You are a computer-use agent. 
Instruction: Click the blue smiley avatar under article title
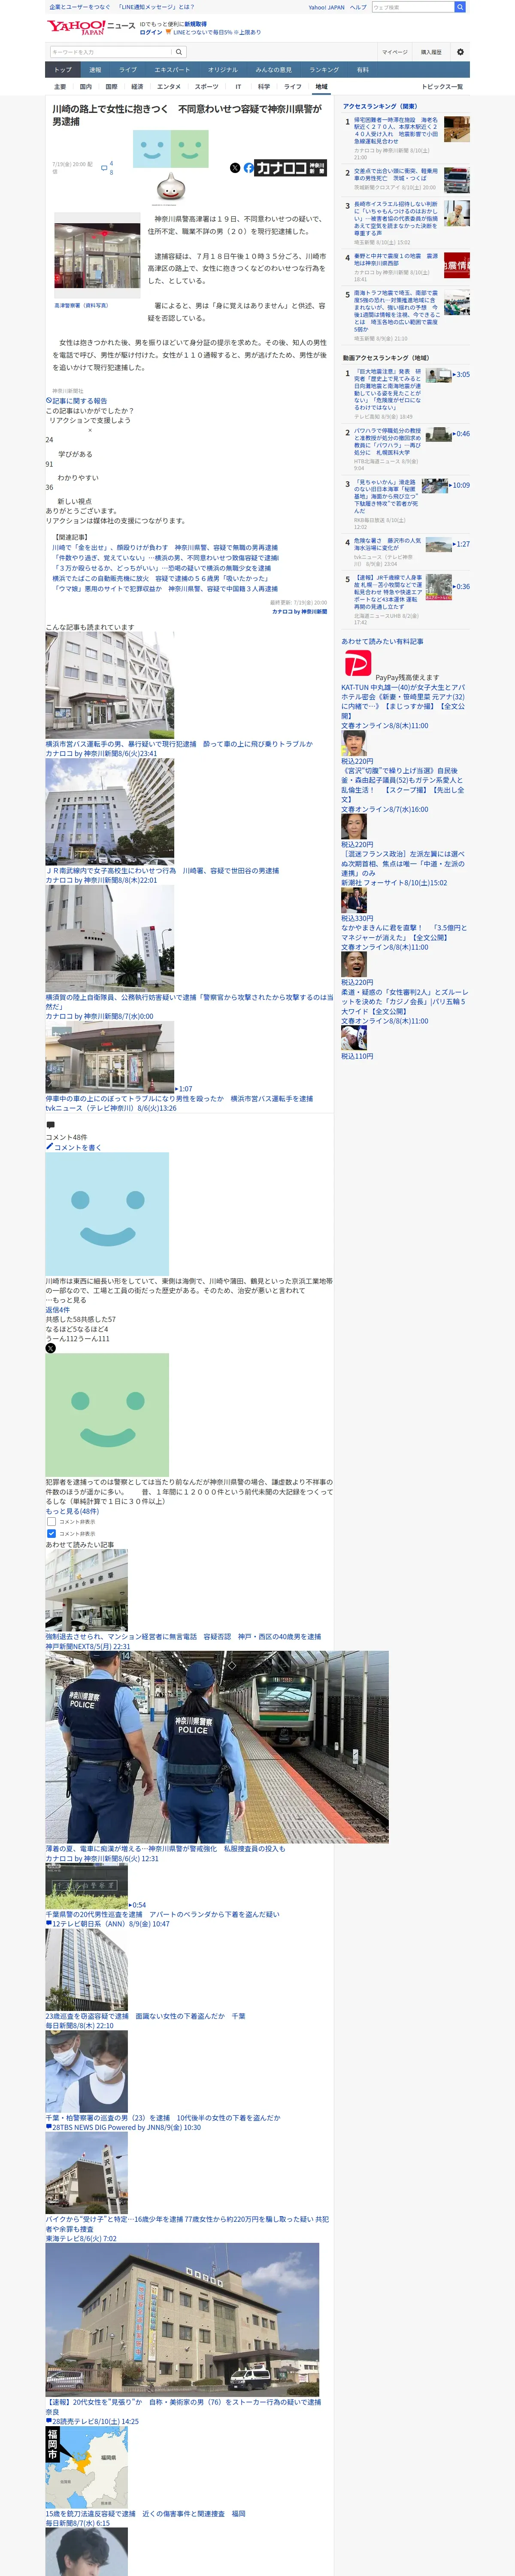[152, 150]
